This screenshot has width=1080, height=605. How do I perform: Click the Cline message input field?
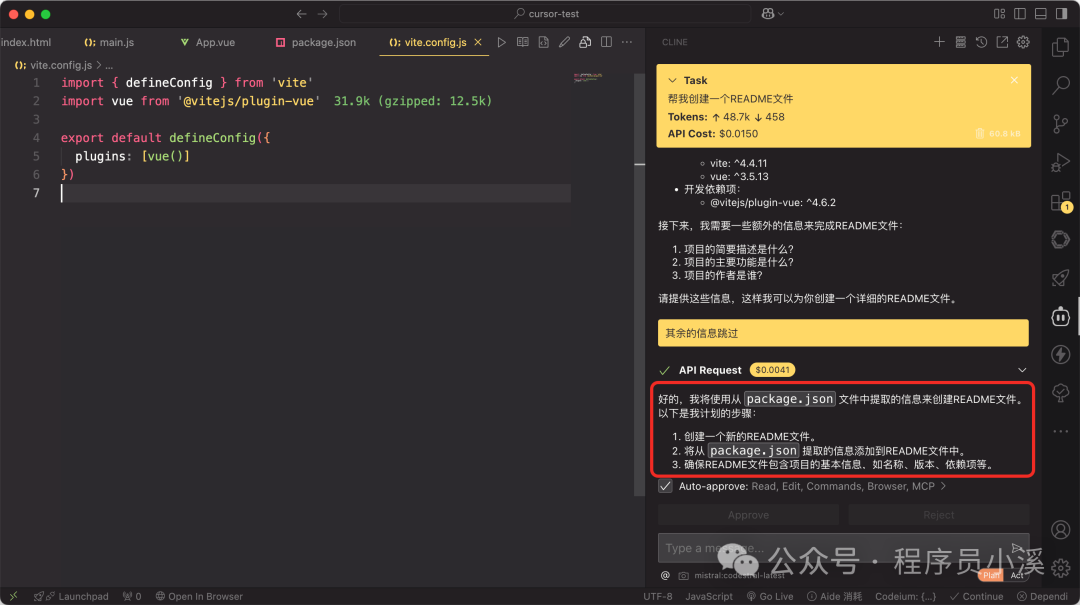pyautogui.click(x=800, y=548)
